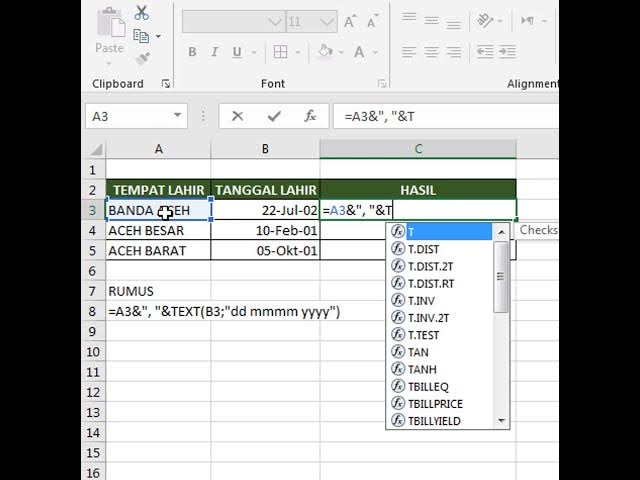Toggle Bold formatting

pyautogui.click(x=192, y=52)
